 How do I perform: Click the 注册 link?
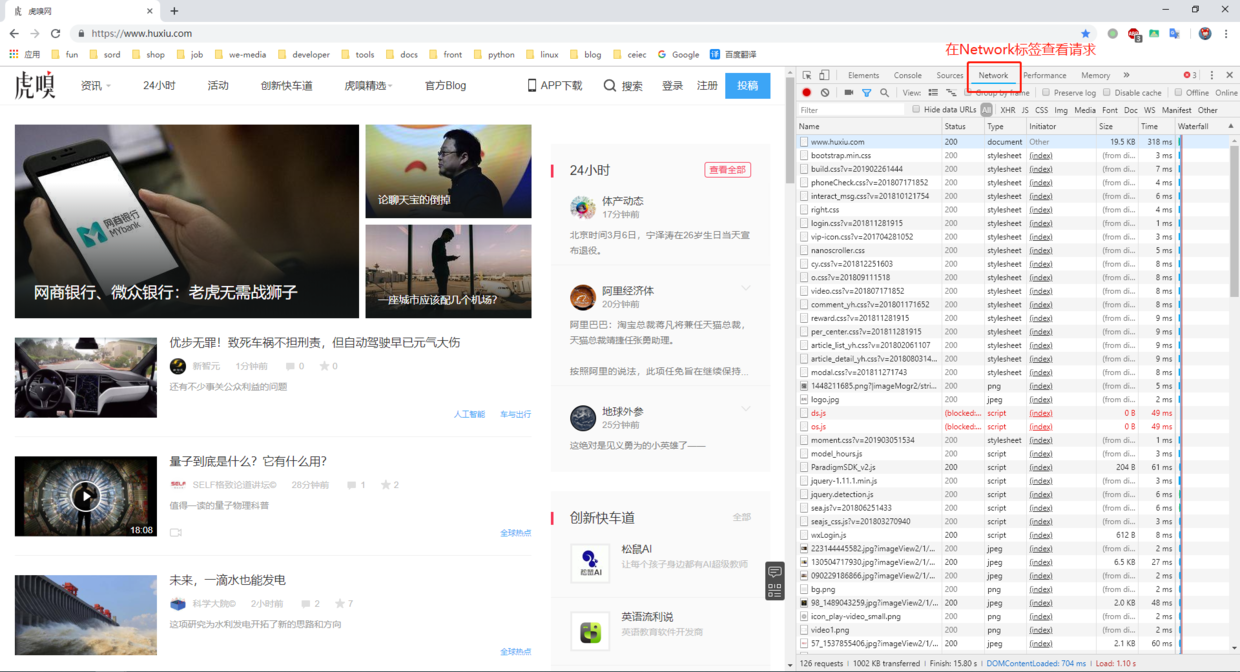pos(707,86)
